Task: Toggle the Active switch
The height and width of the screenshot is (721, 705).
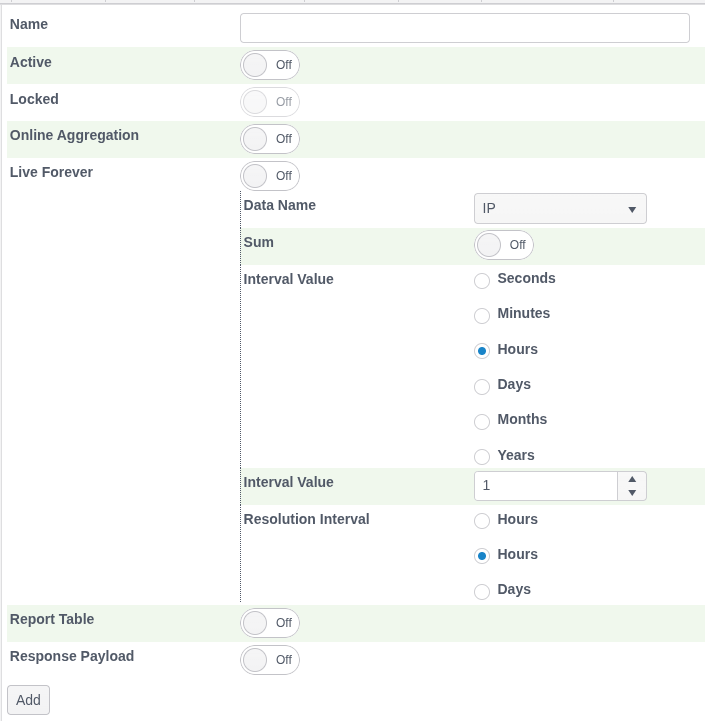Action: click(x=270, y=65)
